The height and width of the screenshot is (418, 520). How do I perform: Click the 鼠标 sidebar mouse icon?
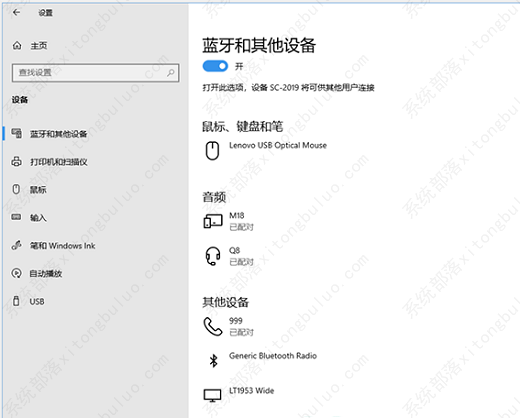(16, 189)
